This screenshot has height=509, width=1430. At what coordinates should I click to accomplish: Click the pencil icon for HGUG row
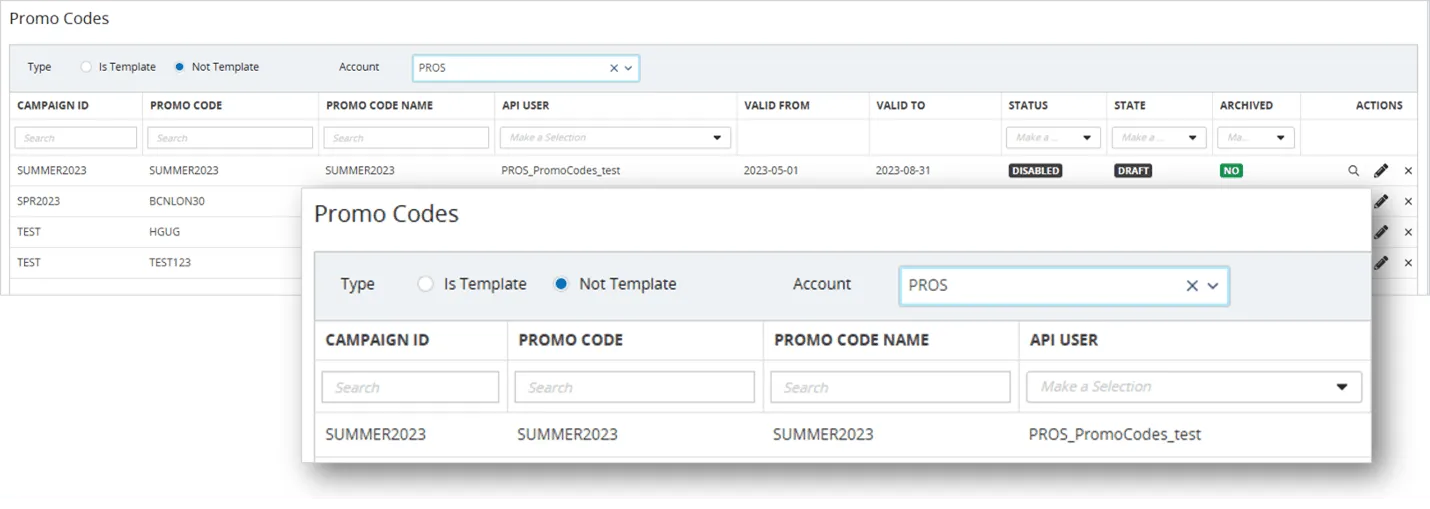pyautogui.click(x=1381, y=232)
